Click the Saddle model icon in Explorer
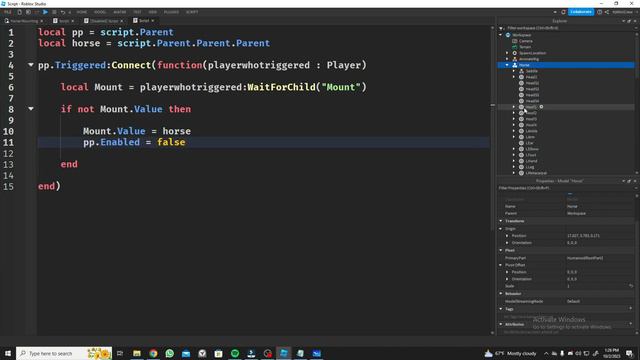The image size is (640, 360). (x=521, y=71)
